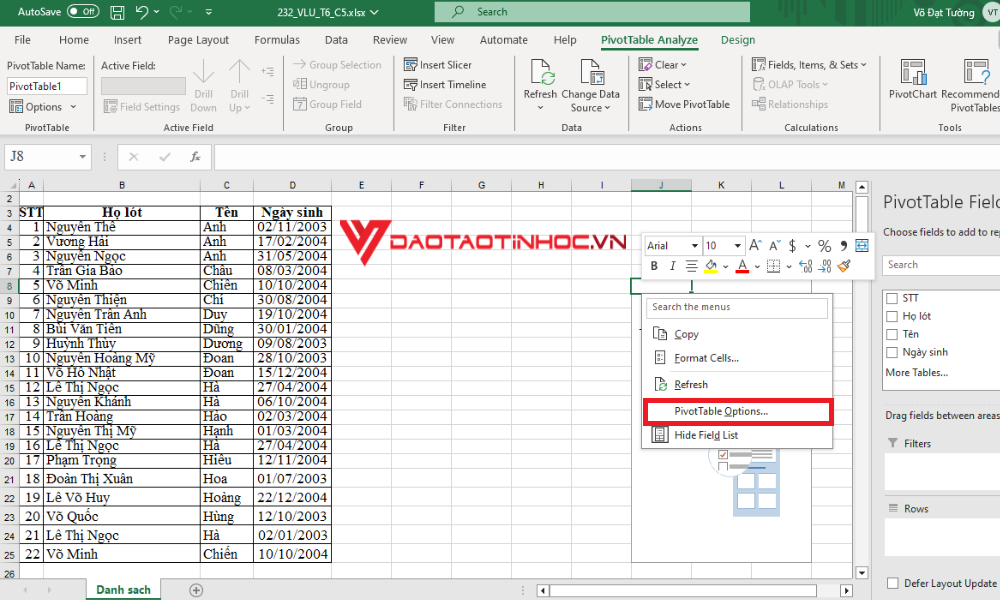Click the Move PivotTable icon
The height and width of the screenshot is (600, 1000).
tap(646, 104)
